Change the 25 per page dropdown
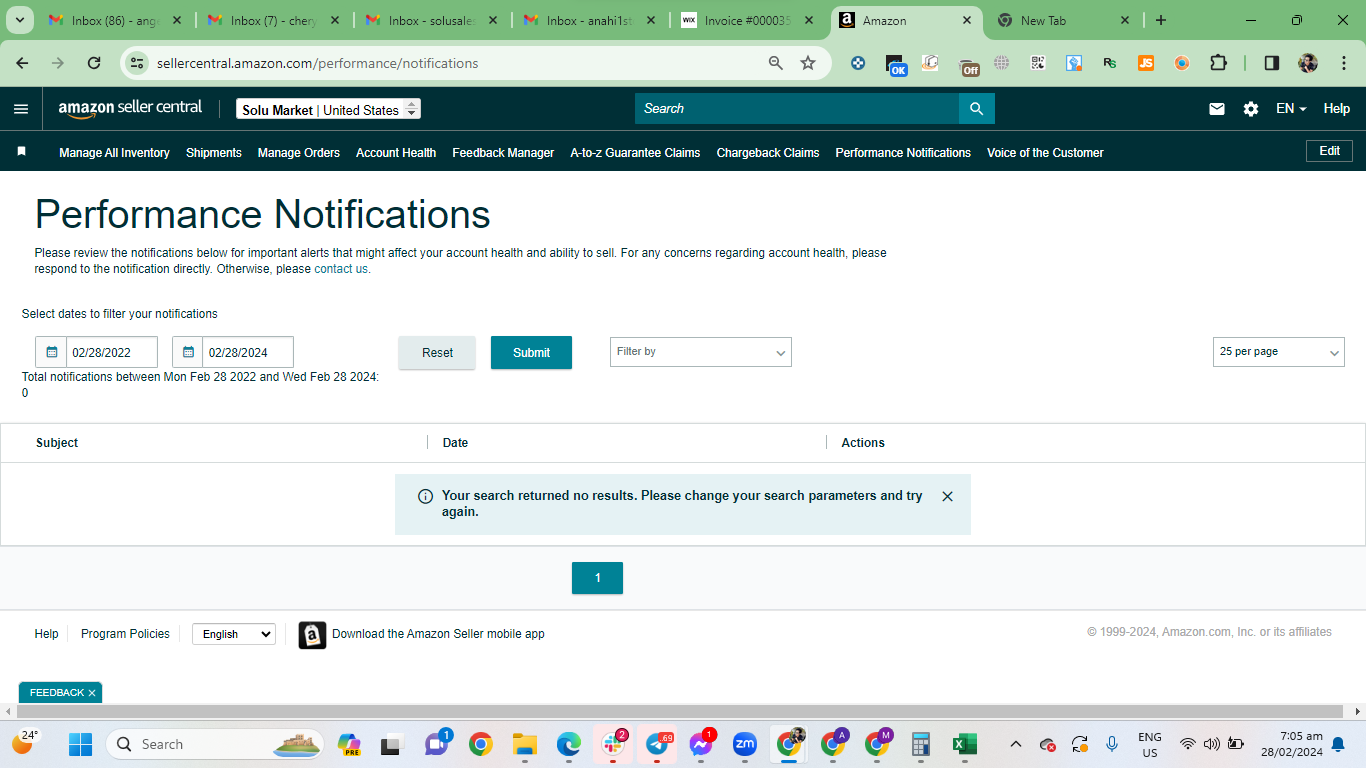The height and width of the screenshot is (768, 1366). click(x=1279, y=352)
